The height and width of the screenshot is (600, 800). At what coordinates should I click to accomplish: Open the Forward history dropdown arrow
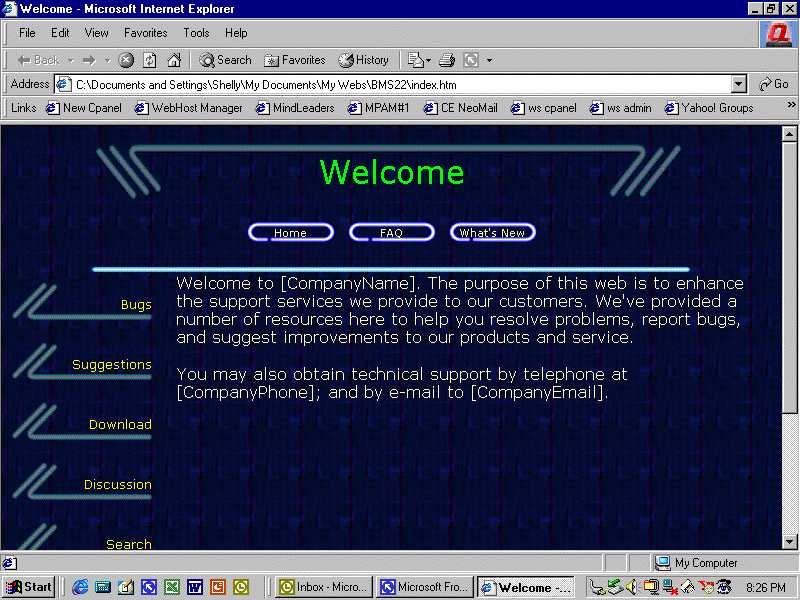[107, 61]
